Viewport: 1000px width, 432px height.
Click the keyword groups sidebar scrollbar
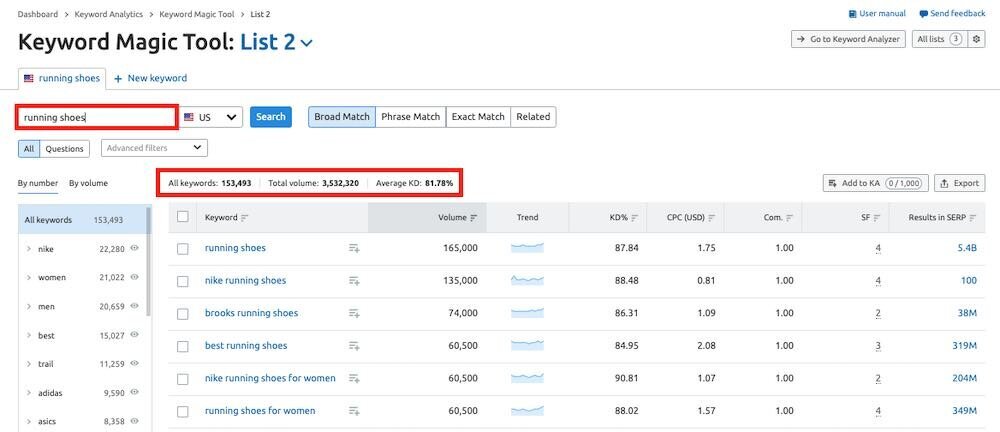pyautogui.click(x=149, y=262)
